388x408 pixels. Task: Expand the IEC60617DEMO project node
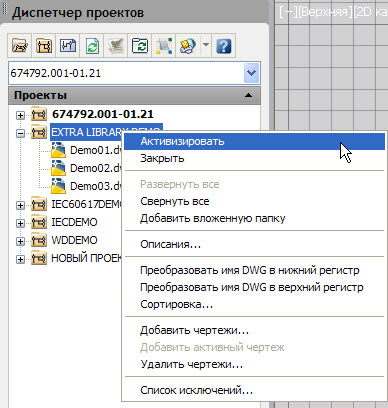[20, 205]
